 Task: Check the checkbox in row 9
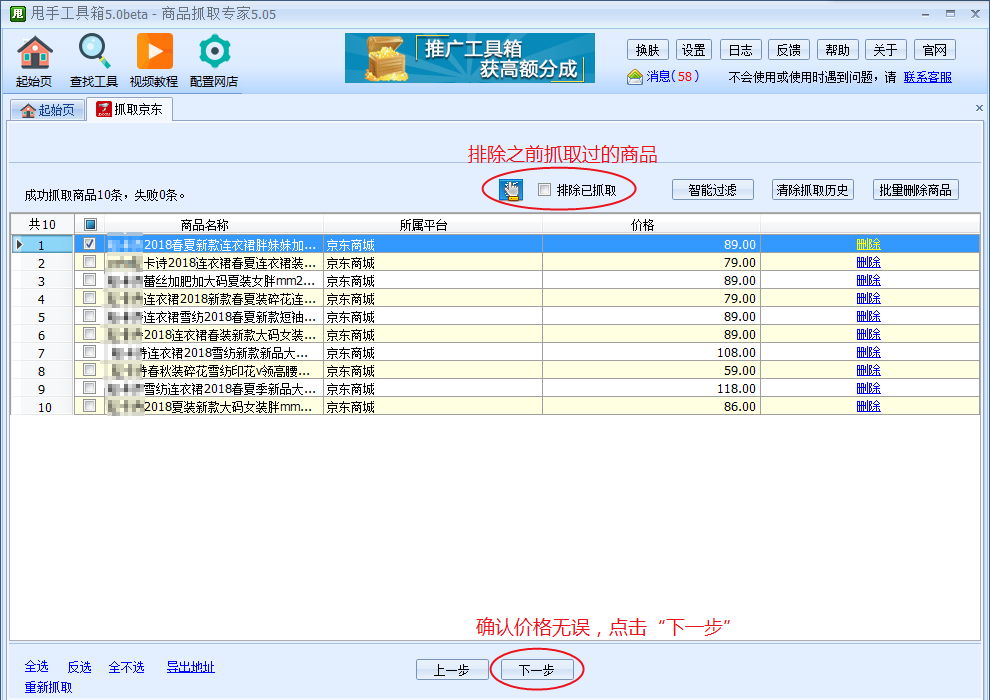[90, 388]
